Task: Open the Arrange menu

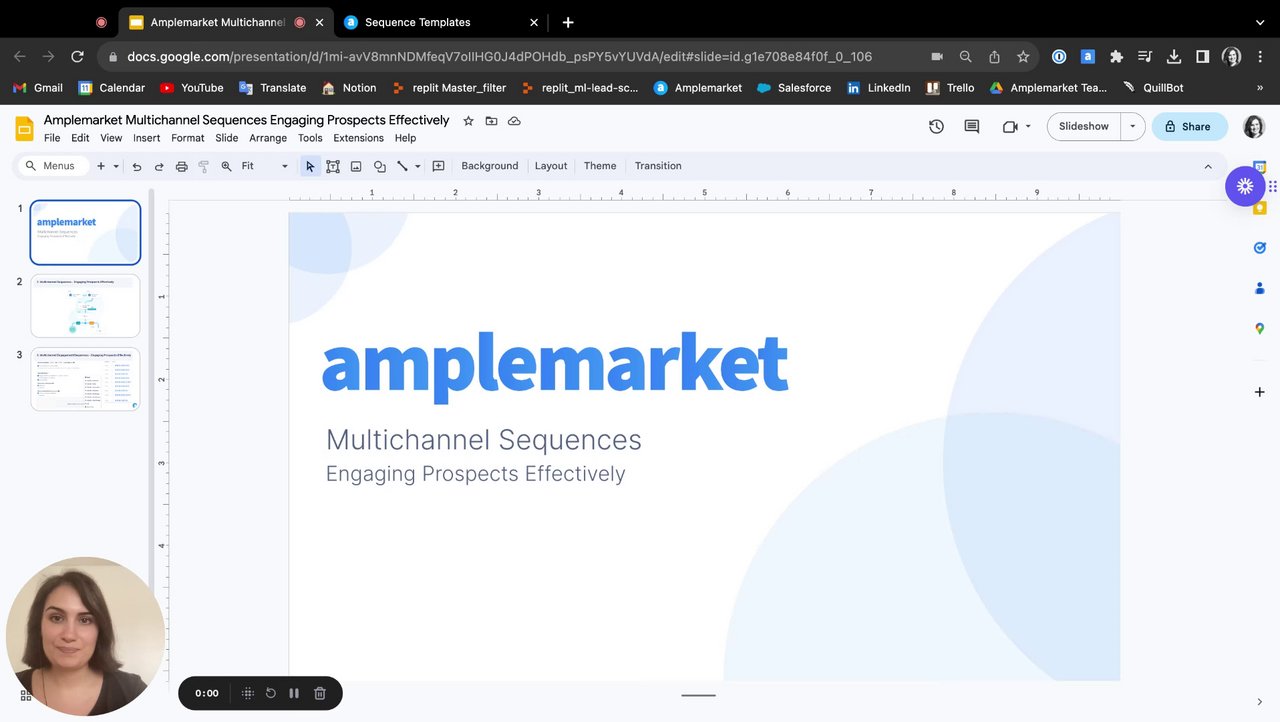Action: [268, 138]
